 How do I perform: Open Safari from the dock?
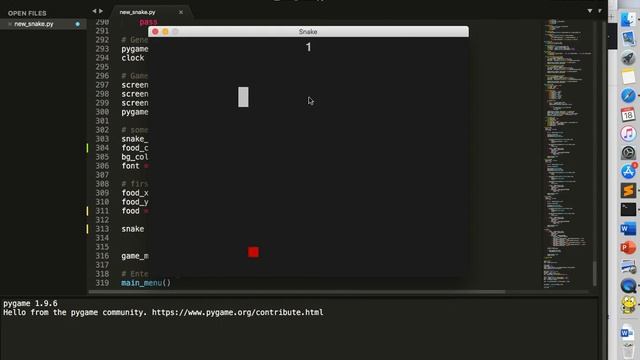[x=628, y=96]
